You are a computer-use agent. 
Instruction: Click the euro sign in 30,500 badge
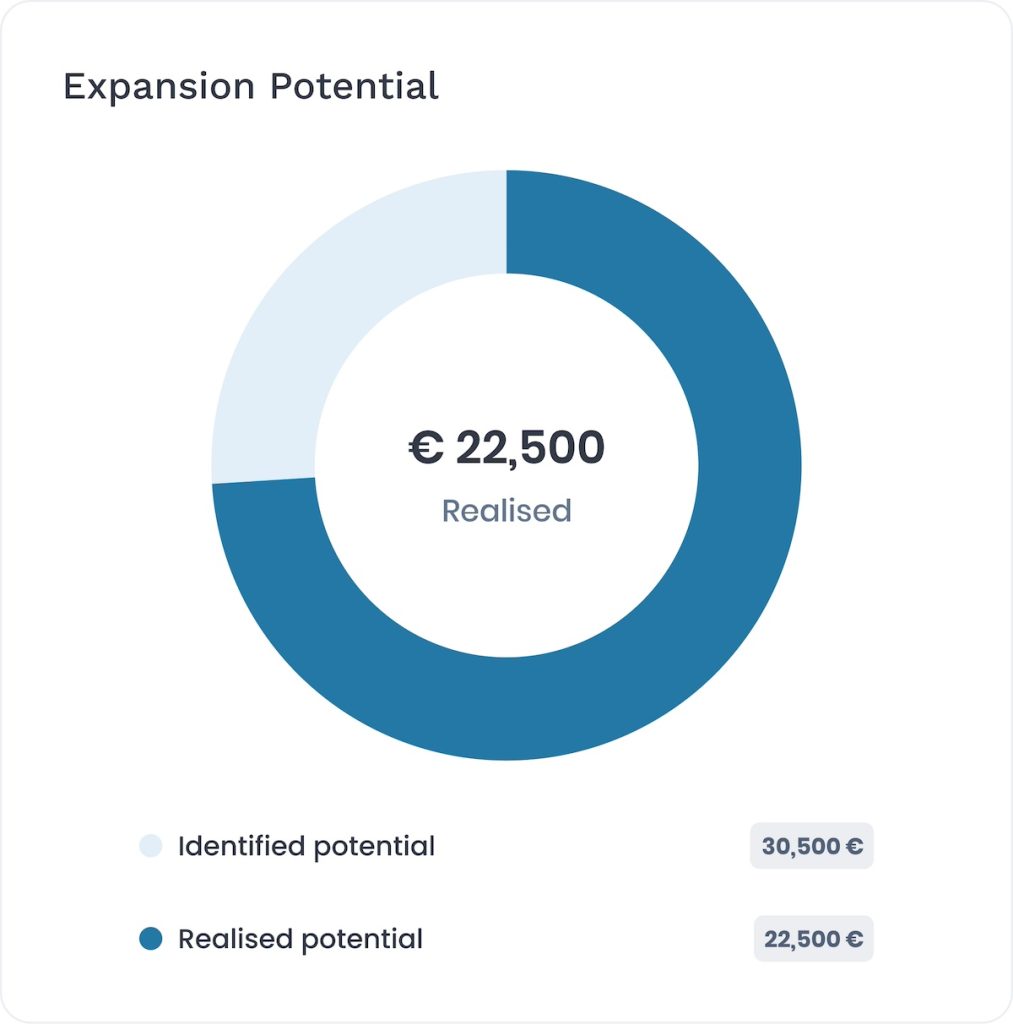point(854,846)
